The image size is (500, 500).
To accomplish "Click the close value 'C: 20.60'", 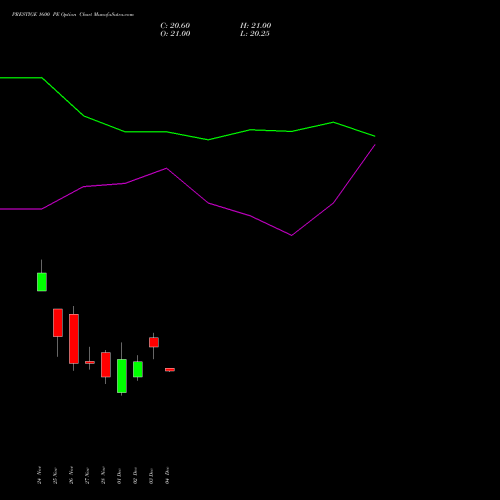I will 175,26.
